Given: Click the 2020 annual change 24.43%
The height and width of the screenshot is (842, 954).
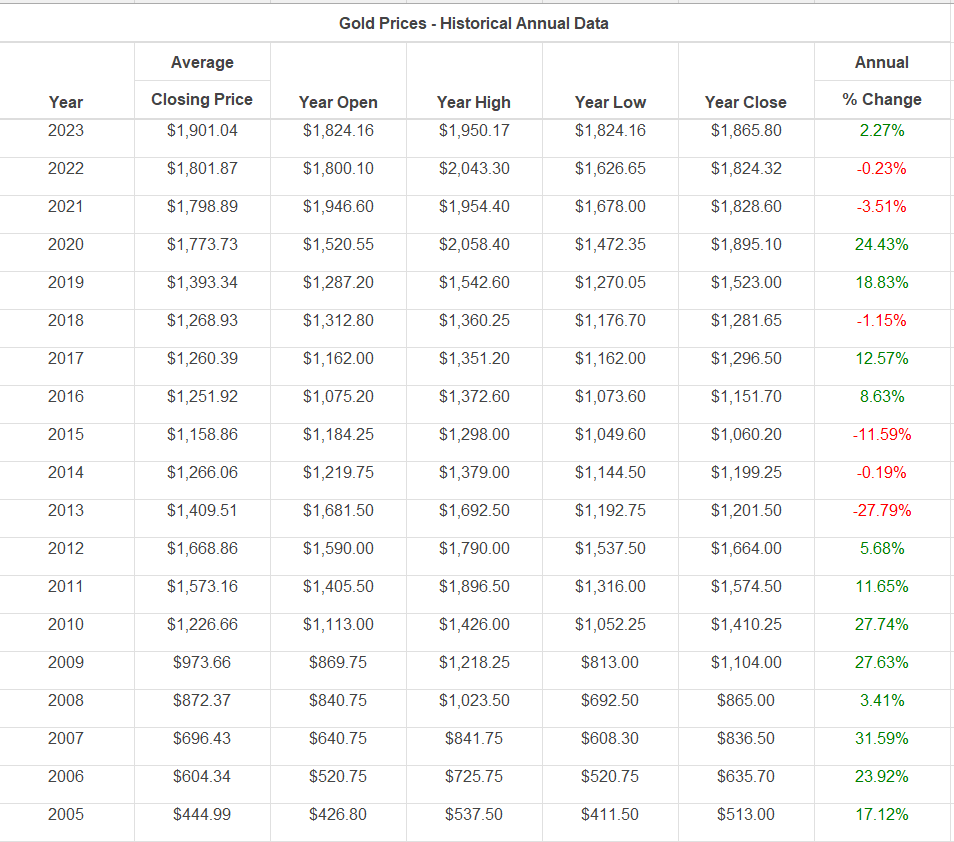Looking at the screenshot, I should point(882,244).
